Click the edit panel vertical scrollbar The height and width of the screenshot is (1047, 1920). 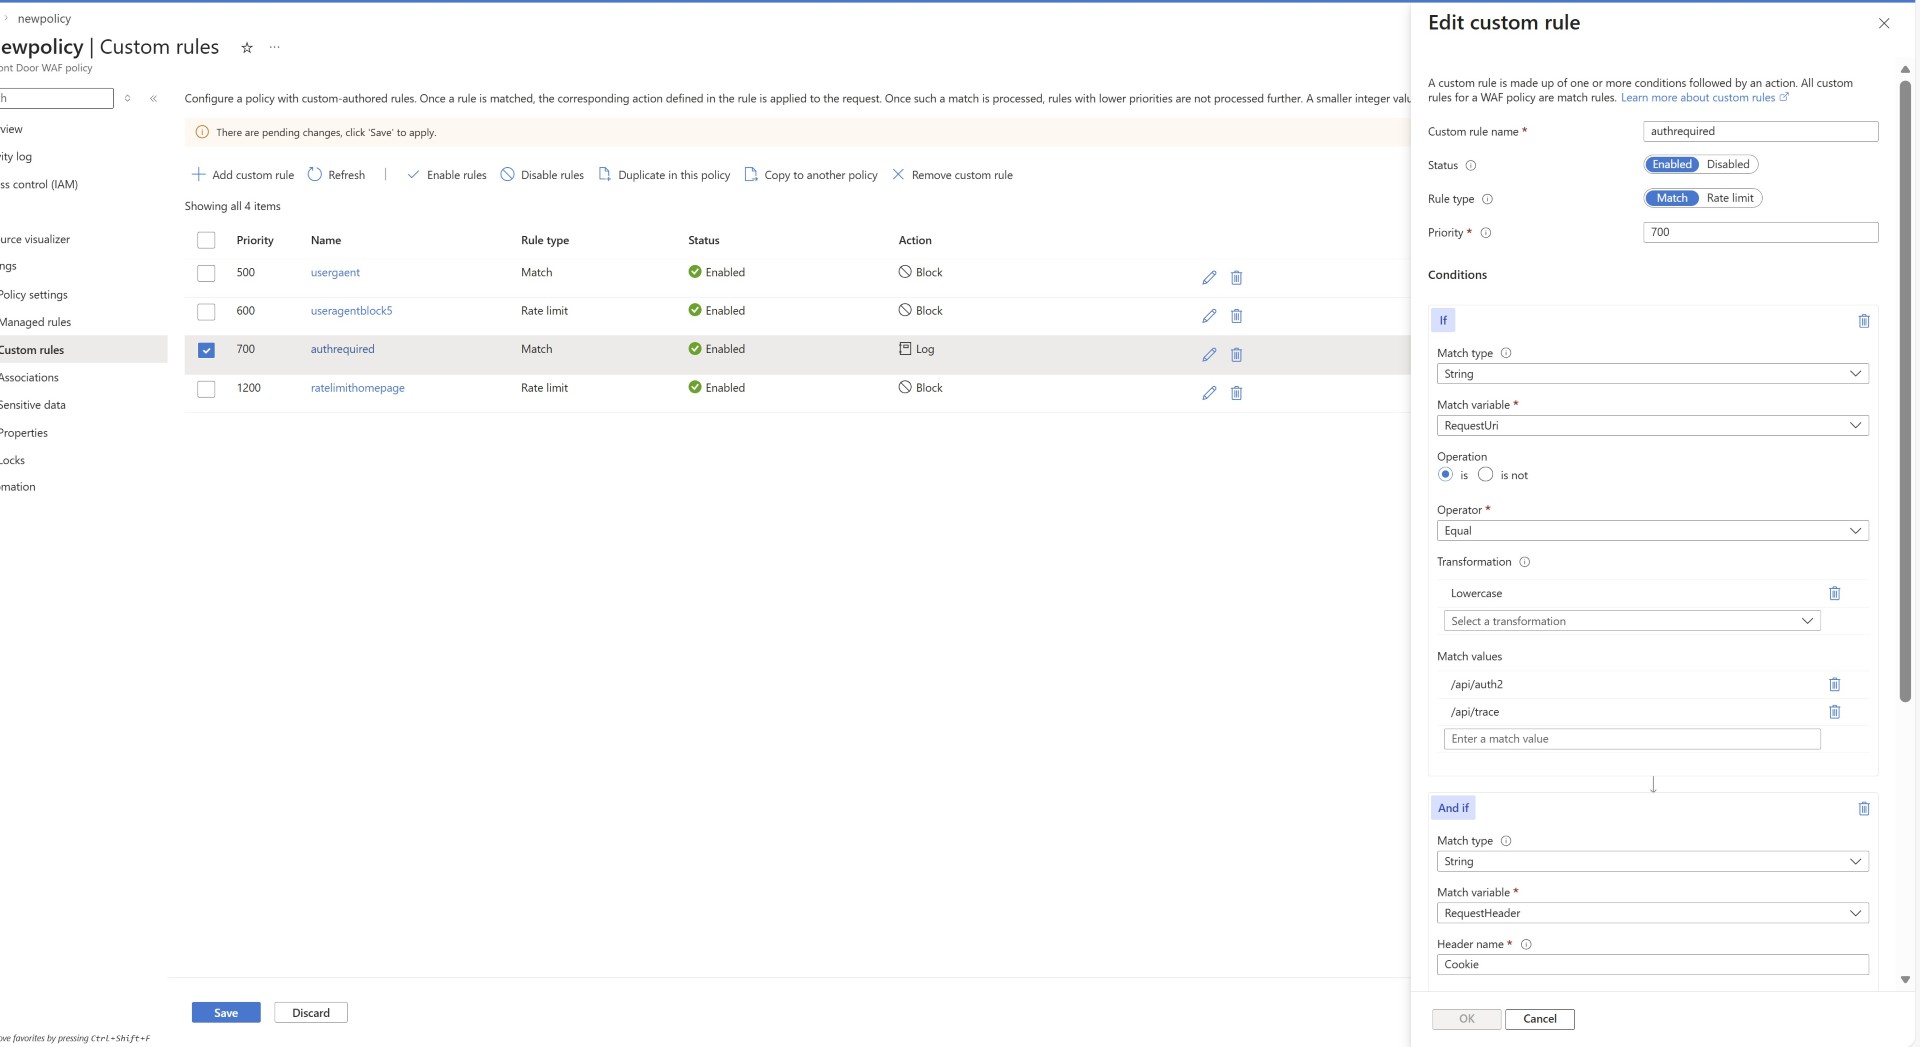[x=1905, y=390]
